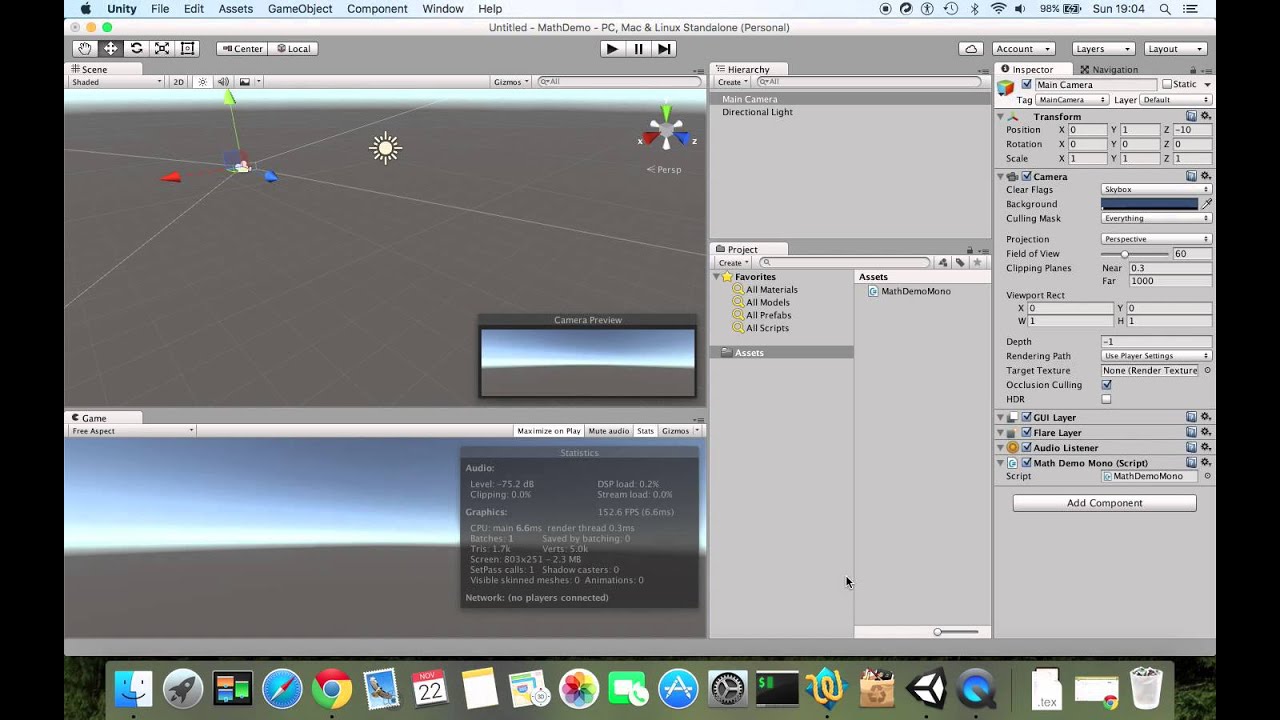Disable the Audio Listener checkbox
This screenshot has height=720, width=1280.
(x=1026, y=447)
